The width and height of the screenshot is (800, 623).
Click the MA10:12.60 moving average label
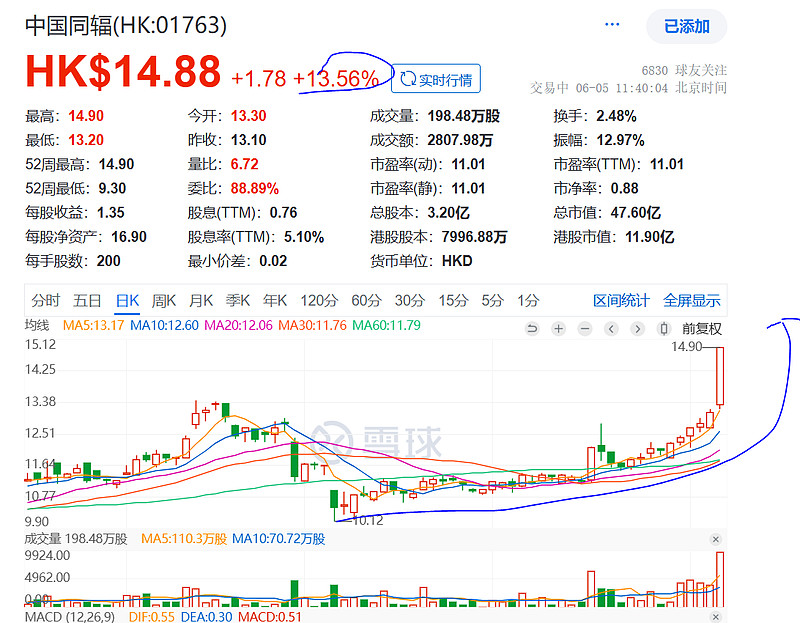pos(164,326)
